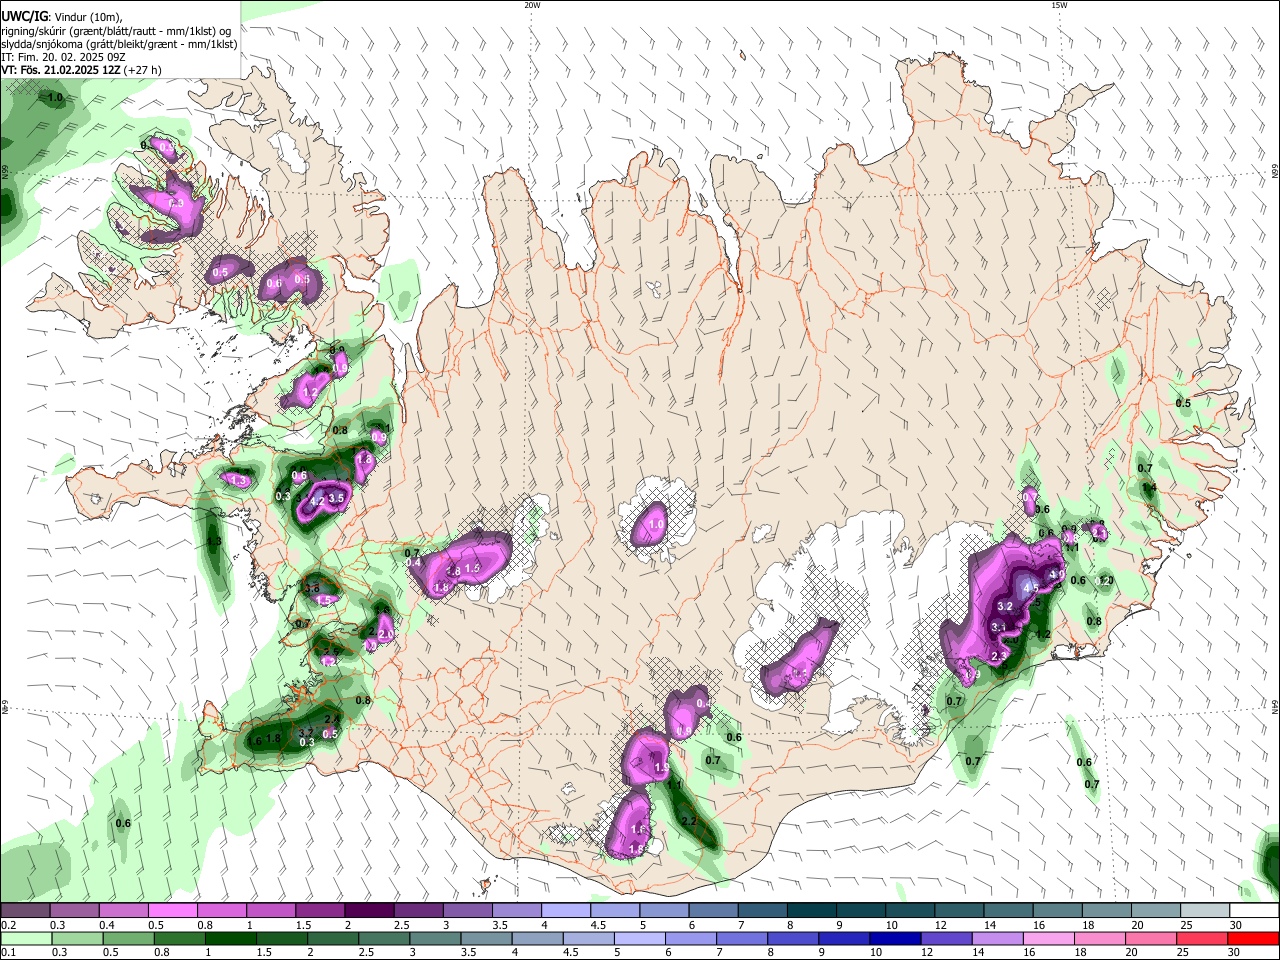Screen dimensions: 1280x960
Task: Click the darkest purple '2' snow legend swatch
Action: click(x=369, y=912)
